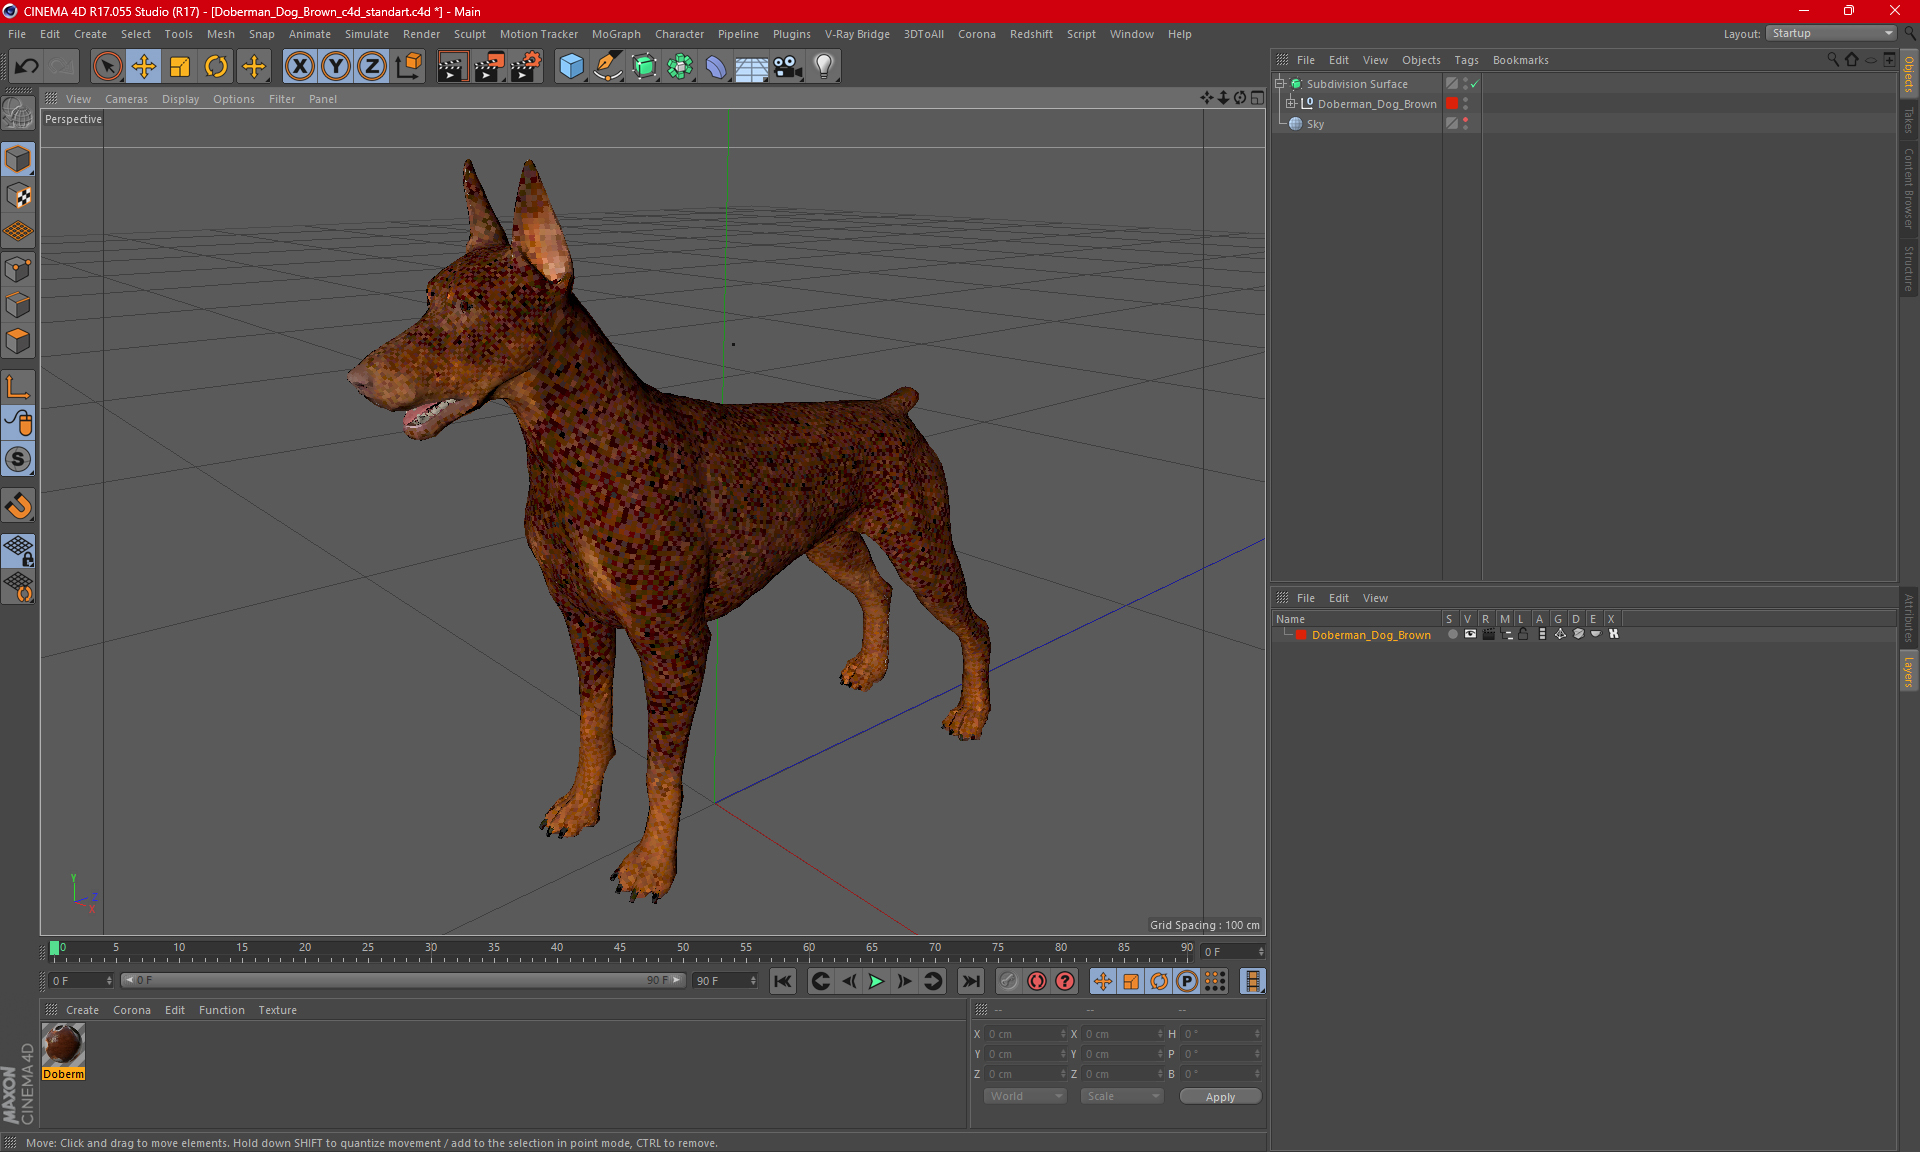Viewport: 1920px width, 1152px height.
Task: Add a Camera object
Action: click(788, 67)
